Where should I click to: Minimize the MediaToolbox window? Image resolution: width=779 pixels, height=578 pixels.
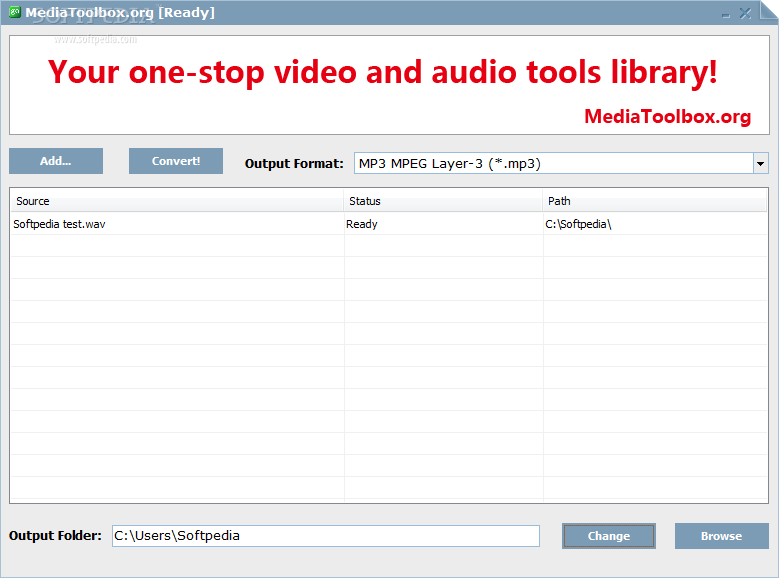[x=726, y=14]
